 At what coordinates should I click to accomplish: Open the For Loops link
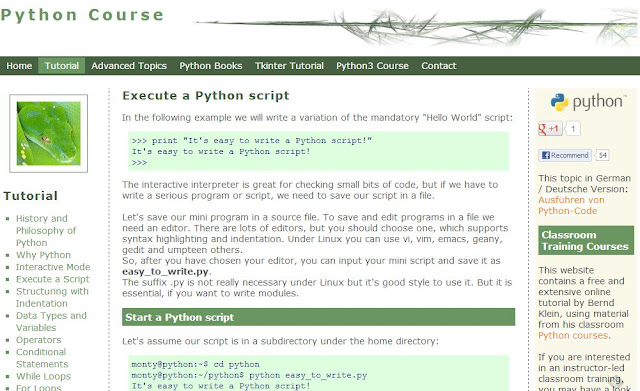point(39,387)
